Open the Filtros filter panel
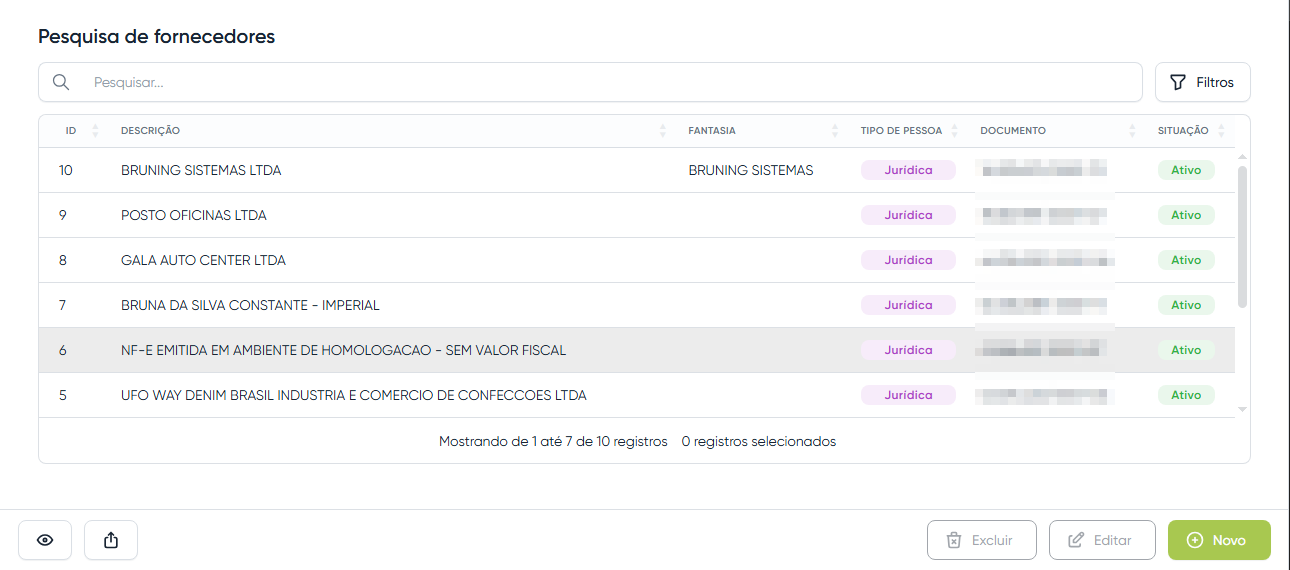Screen dimensions: 1290x570 [x=1202, y=82]
